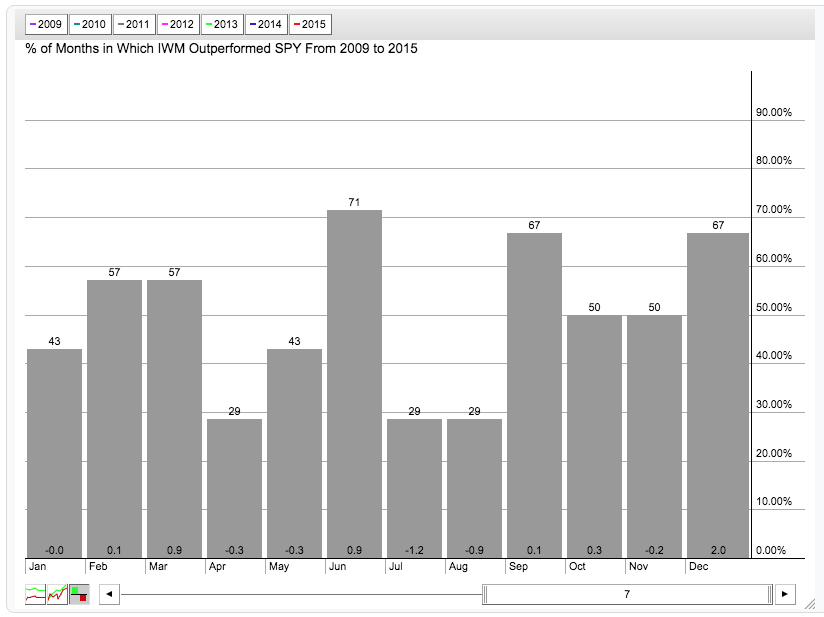The height and width of the screenshot is (617, 824).
Task: Click the right arrow of the year slider
Action: point(785,594)
